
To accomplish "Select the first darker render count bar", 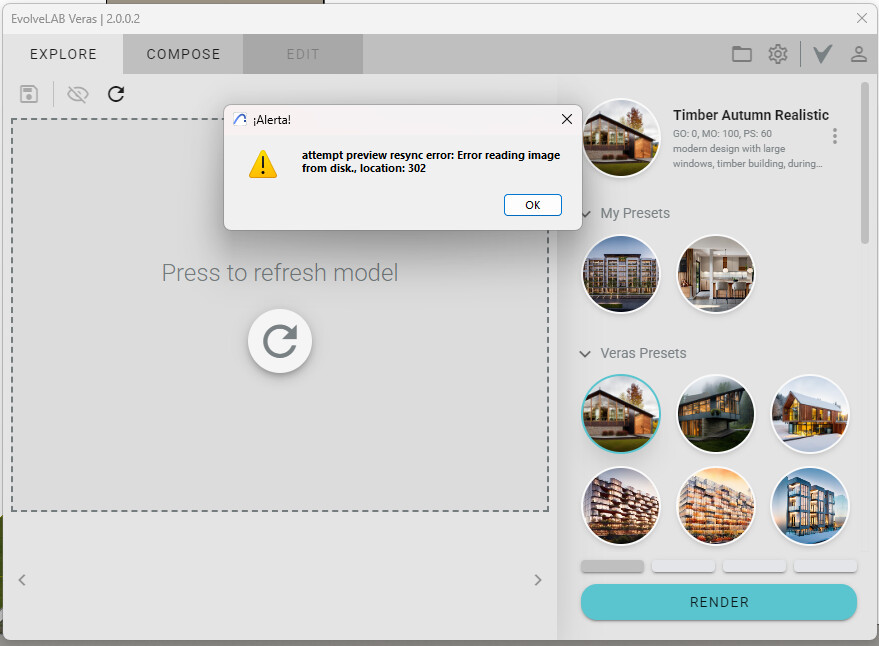I will click(x=612, y=566).
